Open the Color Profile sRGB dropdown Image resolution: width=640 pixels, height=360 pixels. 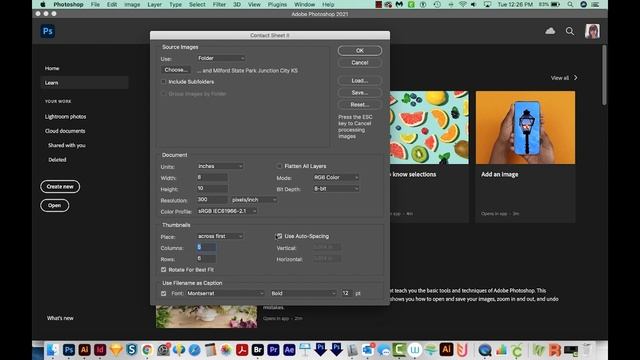(x=227, y=211)
